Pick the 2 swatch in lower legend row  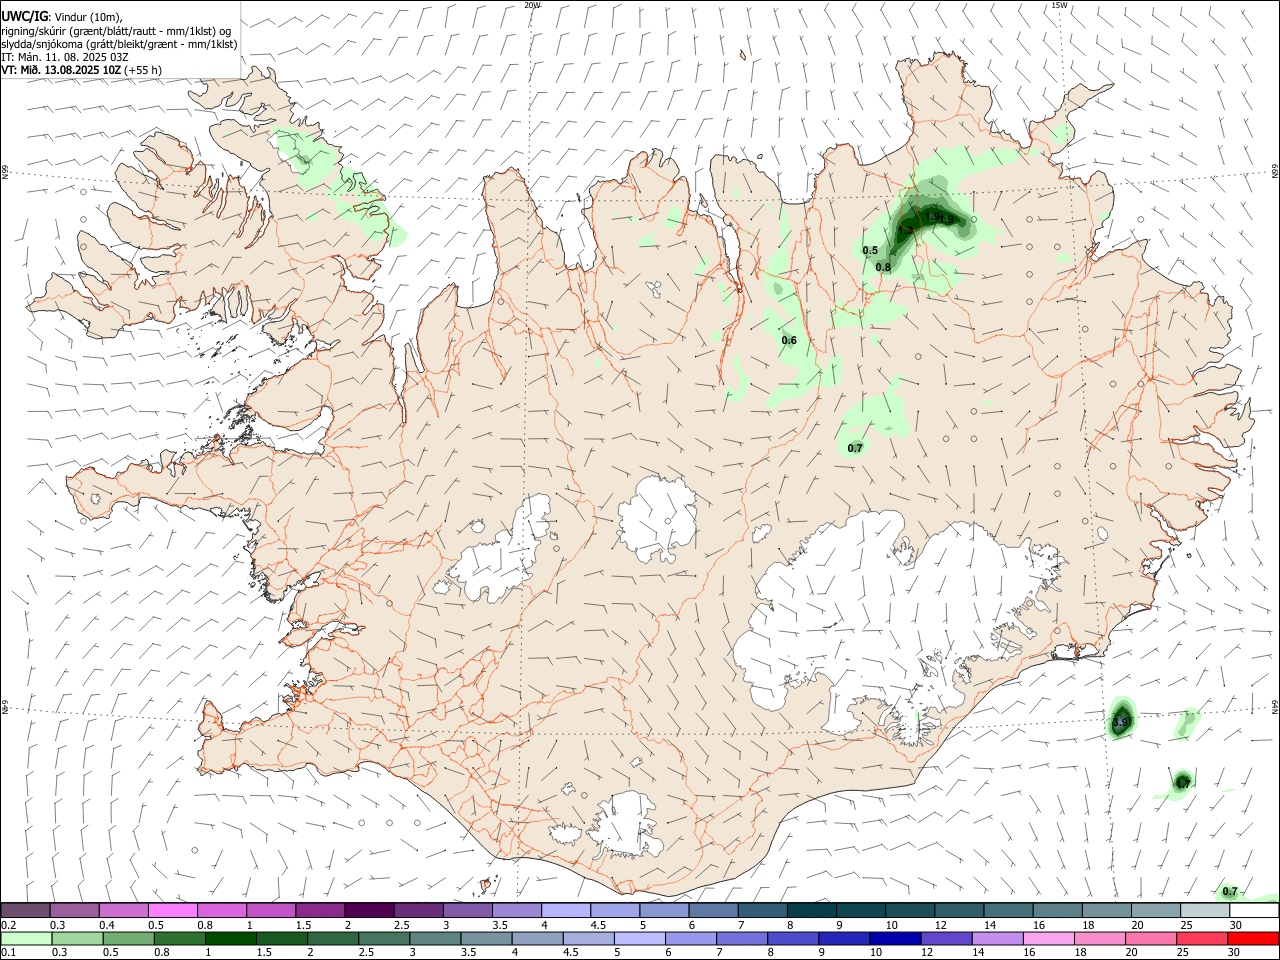click(x=333, y=938)
